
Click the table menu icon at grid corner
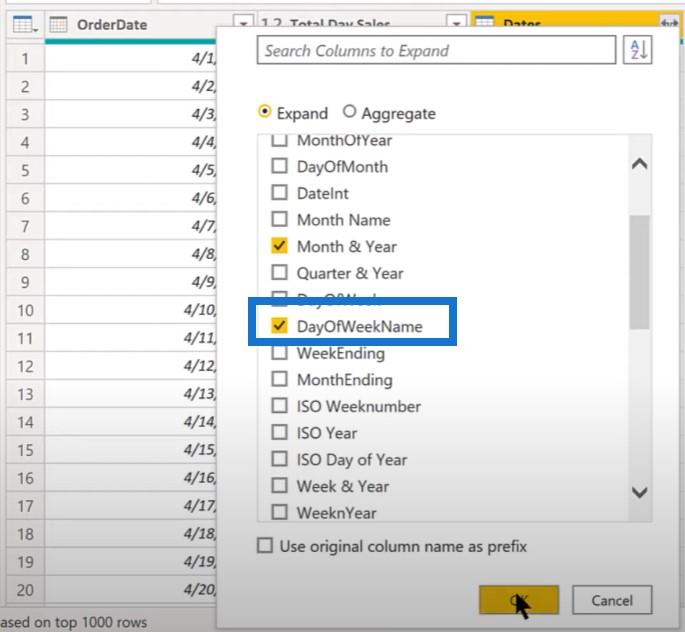[25, 24]
